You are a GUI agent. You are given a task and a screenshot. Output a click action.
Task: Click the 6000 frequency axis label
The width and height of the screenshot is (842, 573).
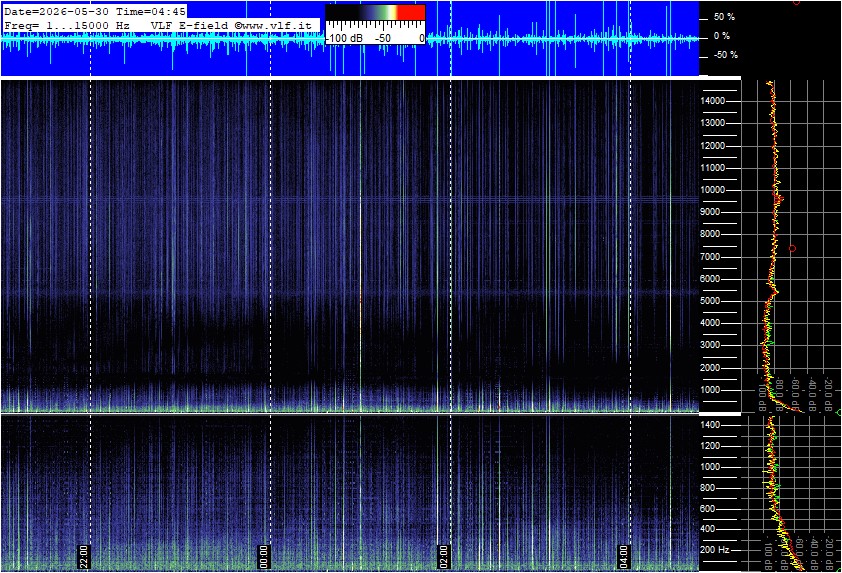point(710,279)
